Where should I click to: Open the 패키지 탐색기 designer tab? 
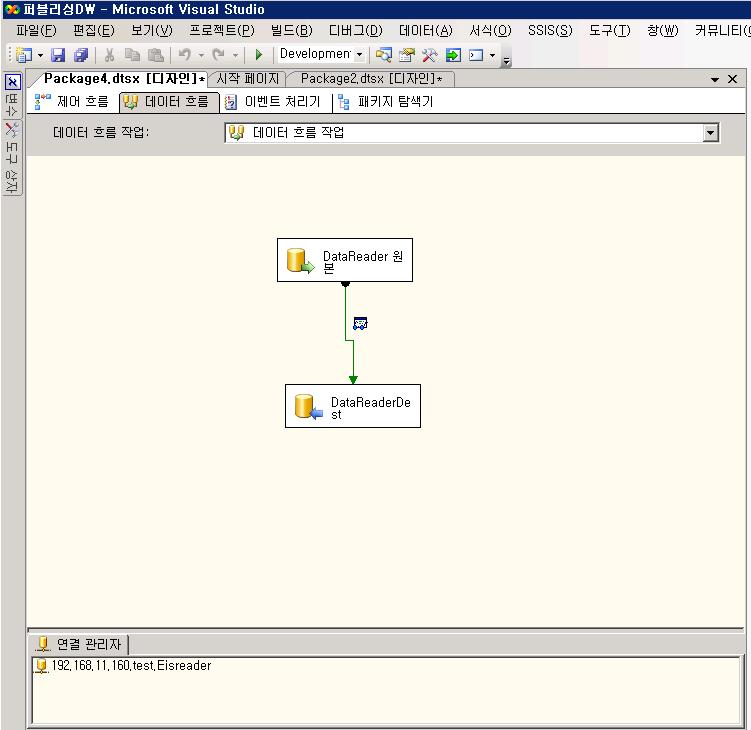(x=386, y=102)
